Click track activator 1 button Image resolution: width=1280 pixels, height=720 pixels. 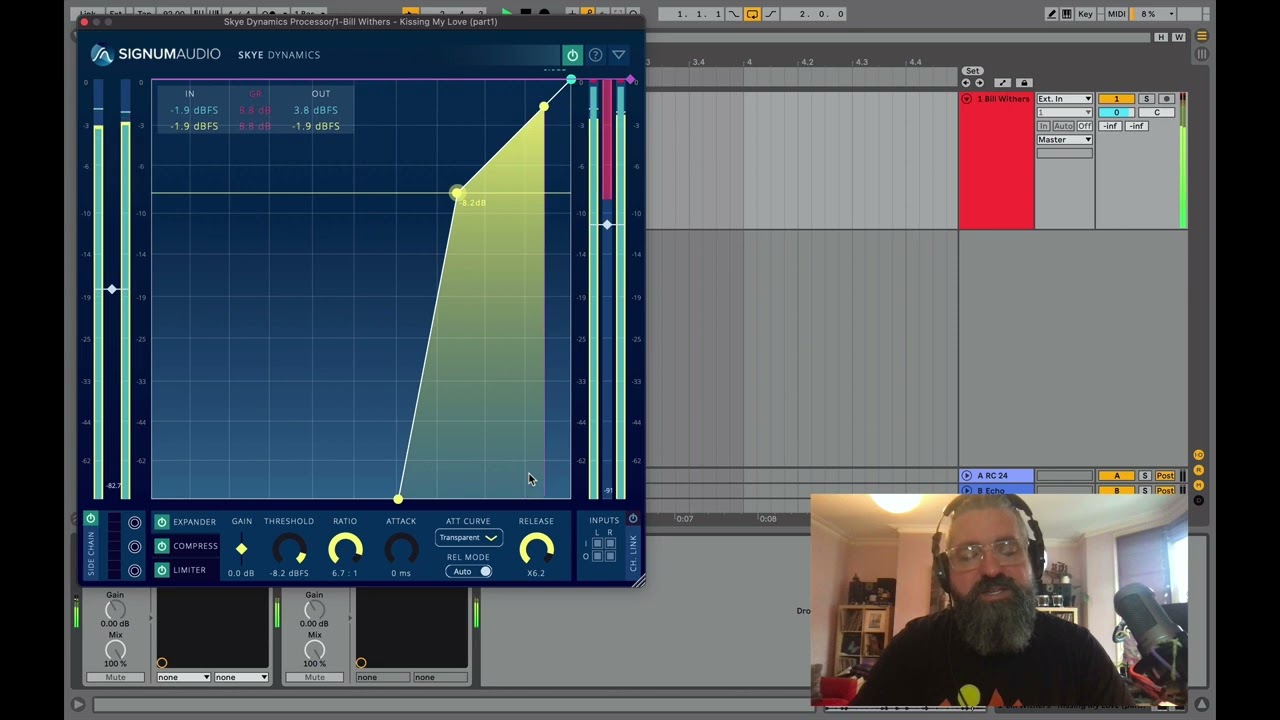(x=1117, y=99)
